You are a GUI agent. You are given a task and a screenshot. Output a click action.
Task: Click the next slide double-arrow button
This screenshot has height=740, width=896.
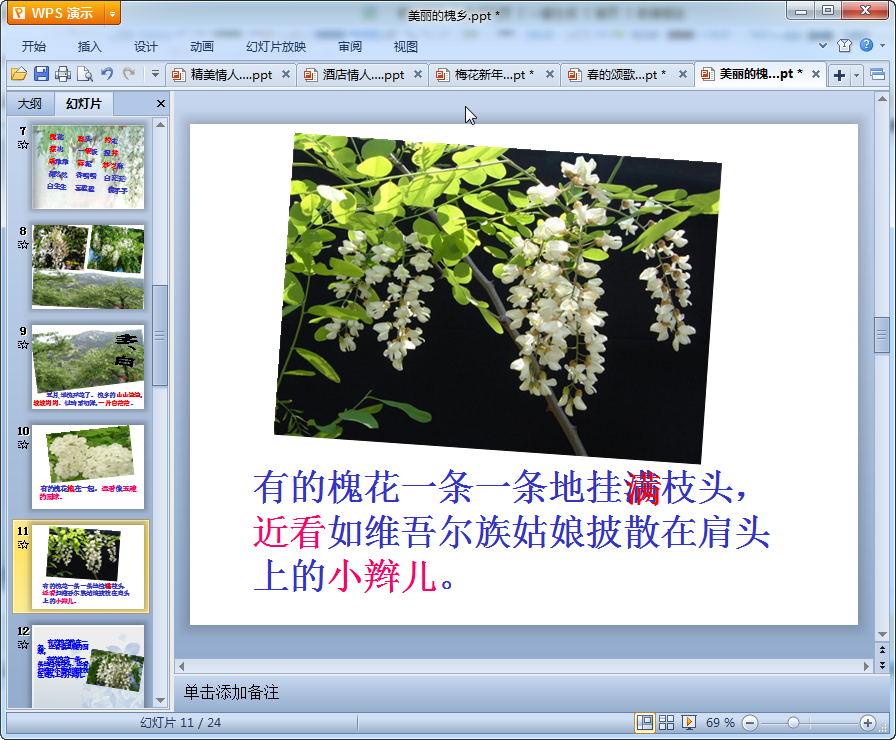882,665
